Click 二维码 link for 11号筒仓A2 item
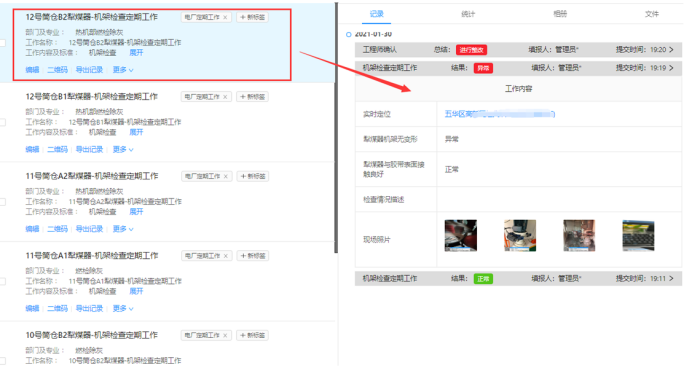693x374 pixels. 57,229
